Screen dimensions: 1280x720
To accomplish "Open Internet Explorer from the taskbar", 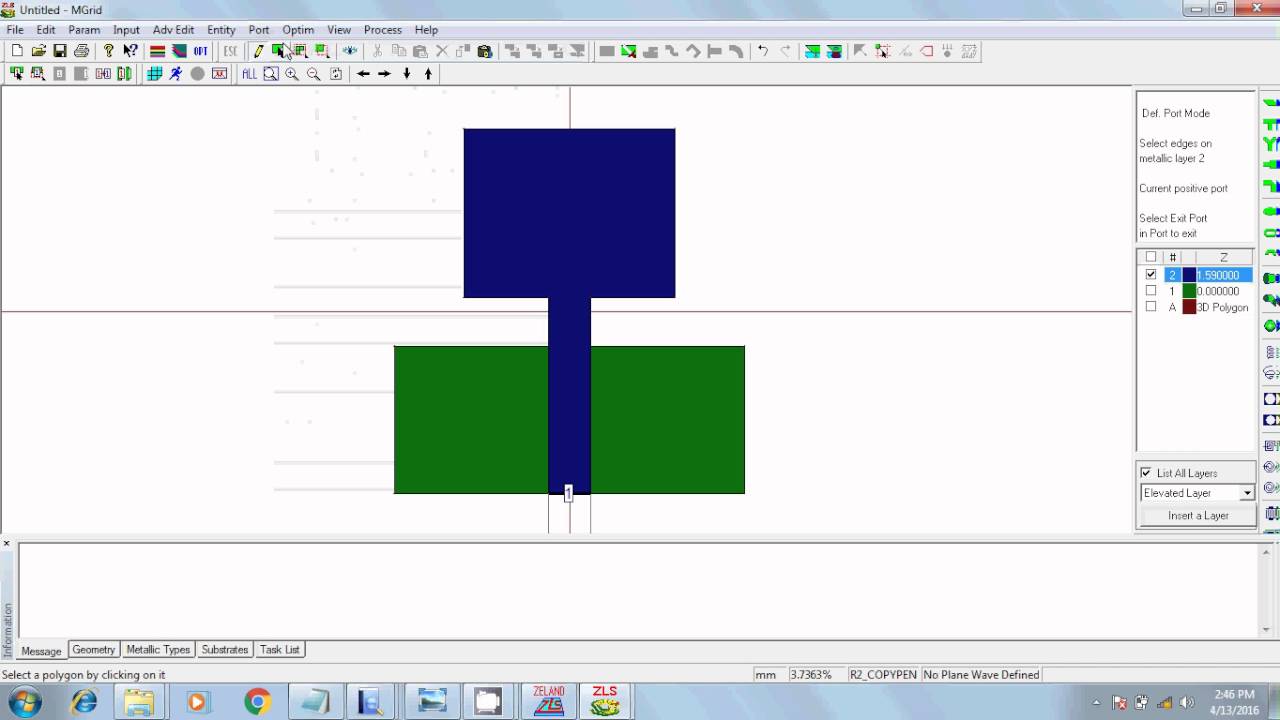I will [x=84, y=702].
